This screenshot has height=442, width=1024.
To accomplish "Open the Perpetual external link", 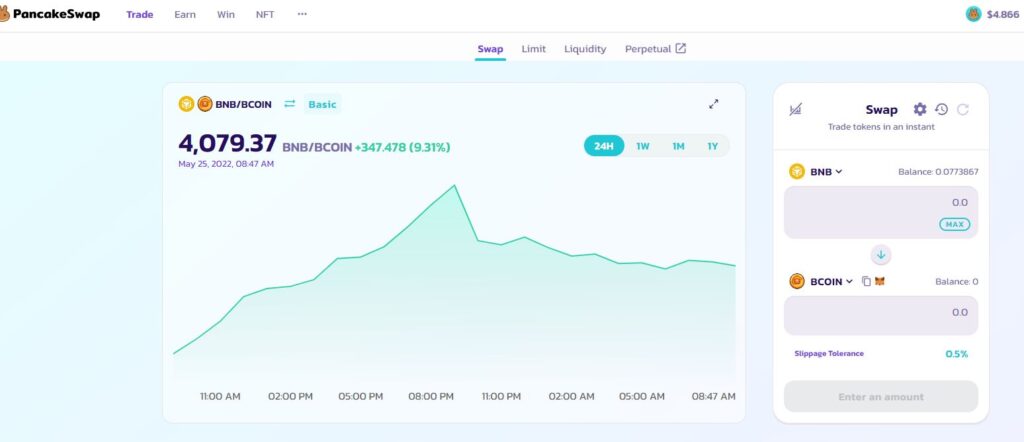I will click(656, 48).
